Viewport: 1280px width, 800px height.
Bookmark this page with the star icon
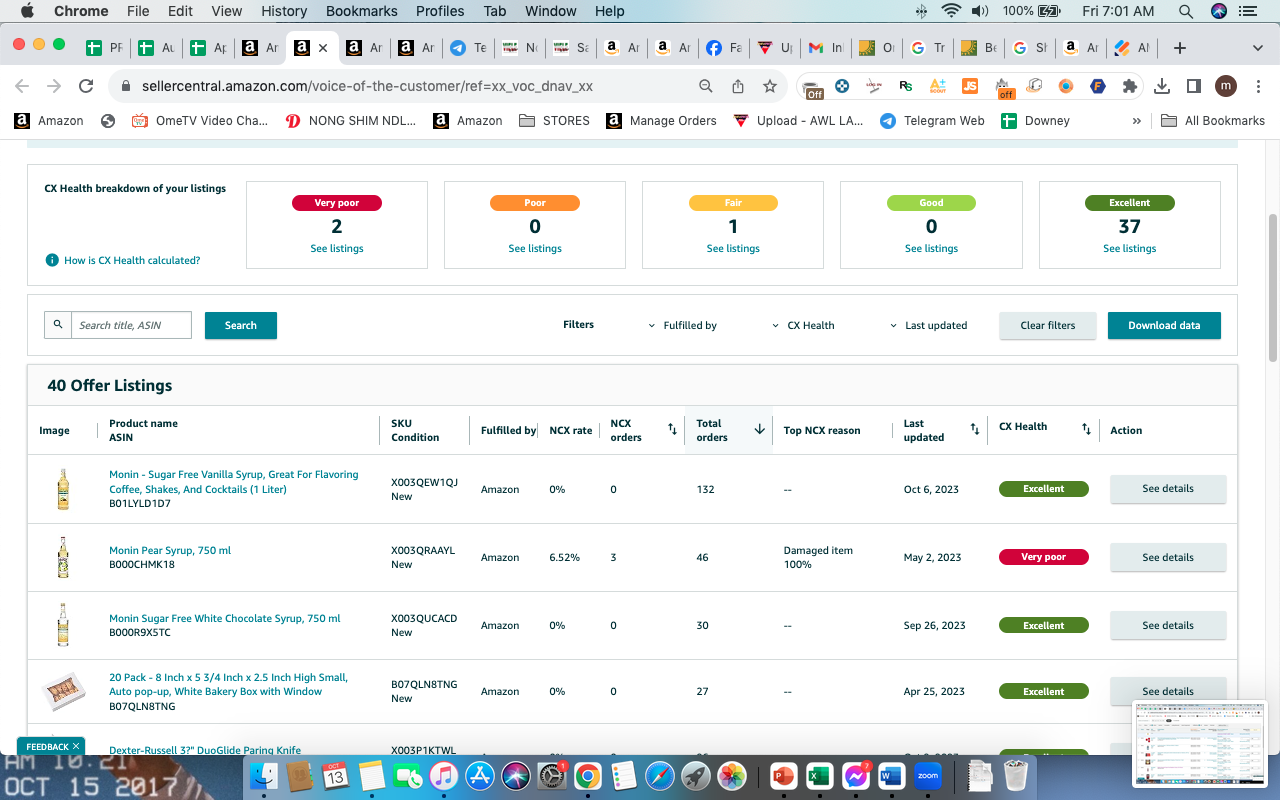(x=770, y=86)
